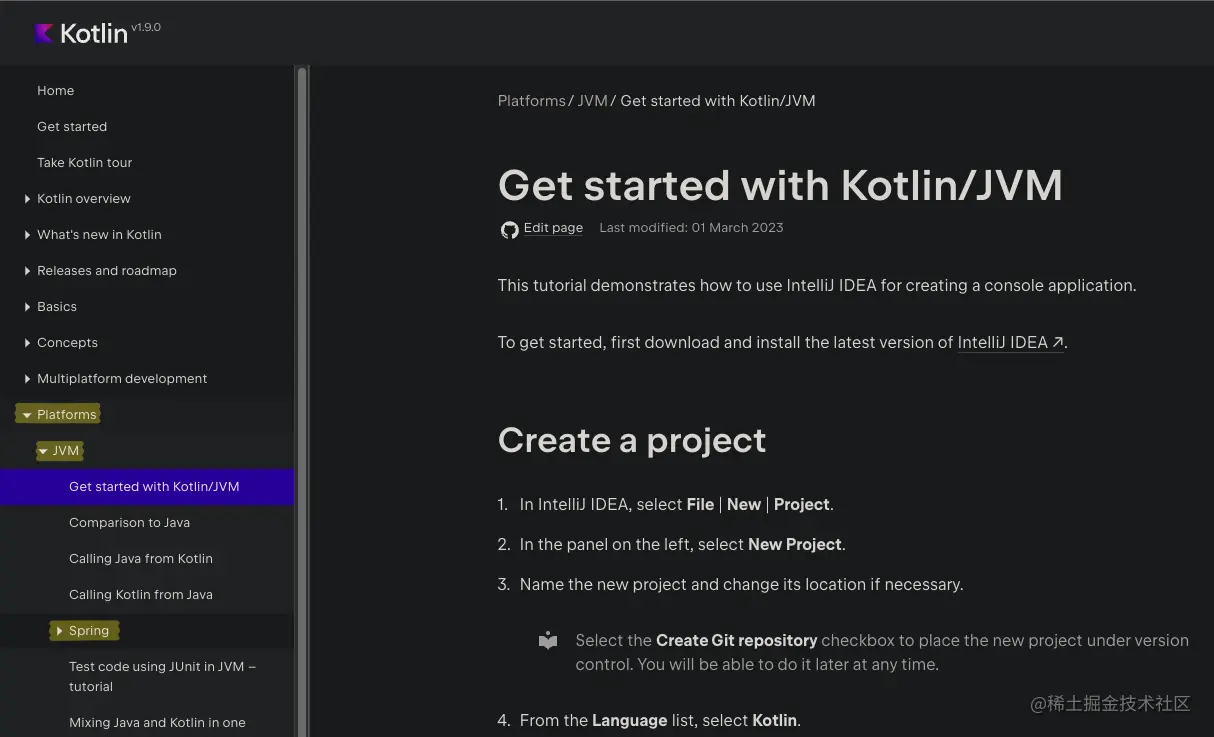
Task: Collapse the Platforms tree section
Action: [x=27, y=415]
